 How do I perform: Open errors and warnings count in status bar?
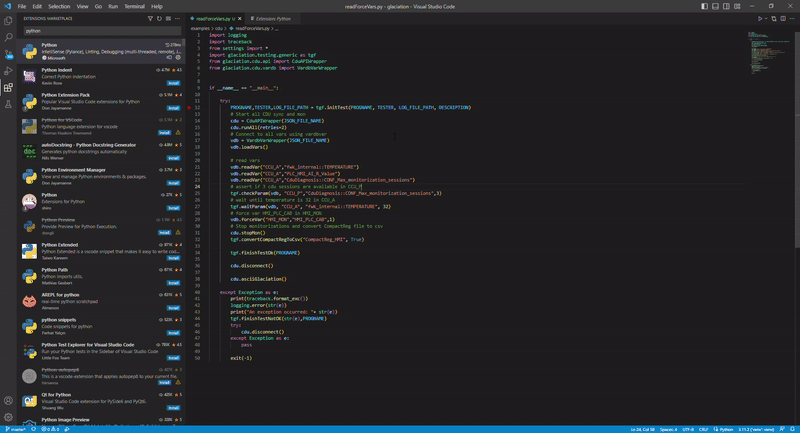[x=51, y=429]
